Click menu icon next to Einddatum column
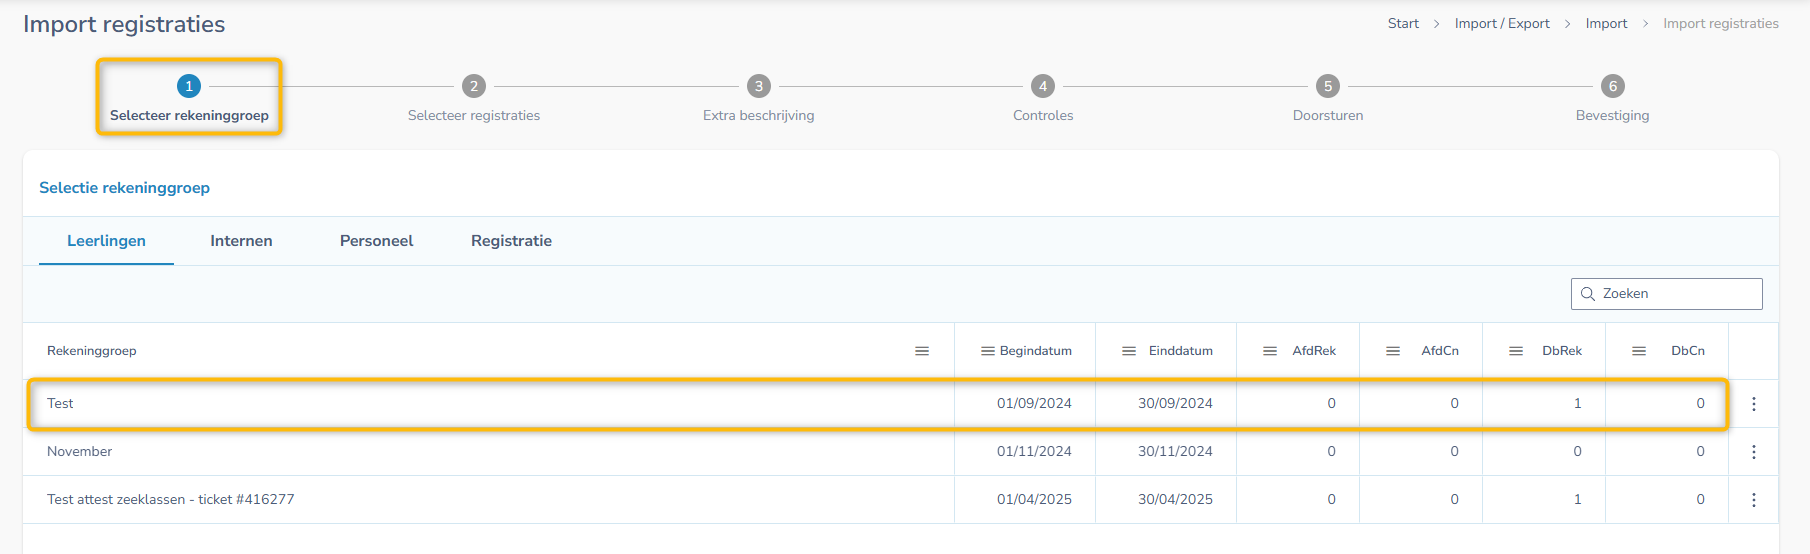 [x=1129, y=351]
